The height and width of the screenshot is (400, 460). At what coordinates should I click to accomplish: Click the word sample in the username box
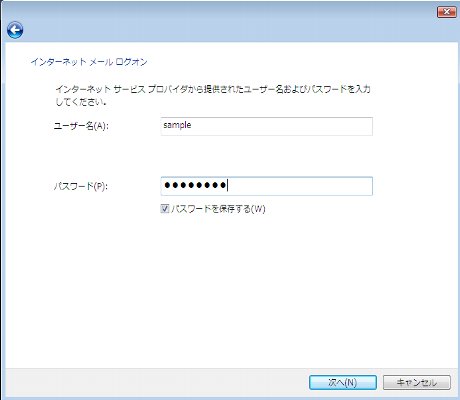[x=177, y=125]
